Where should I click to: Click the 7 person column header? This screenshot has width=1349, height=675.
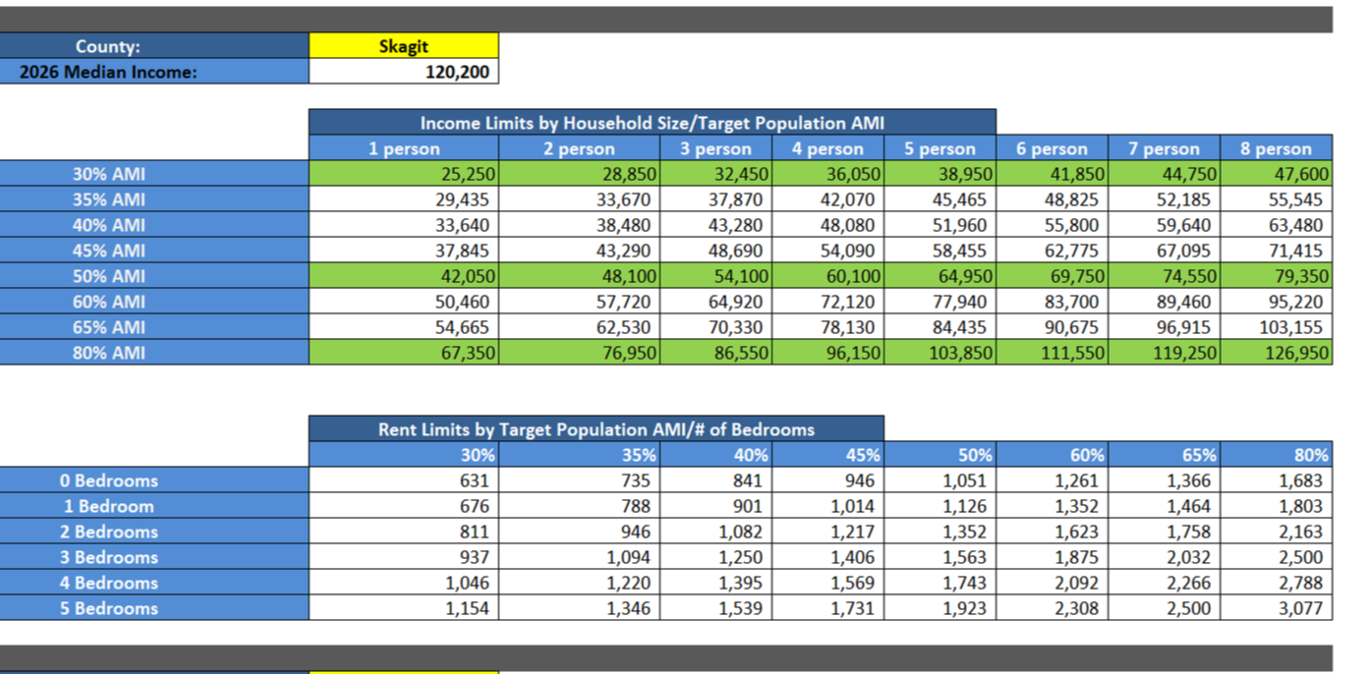[1163, 148]
